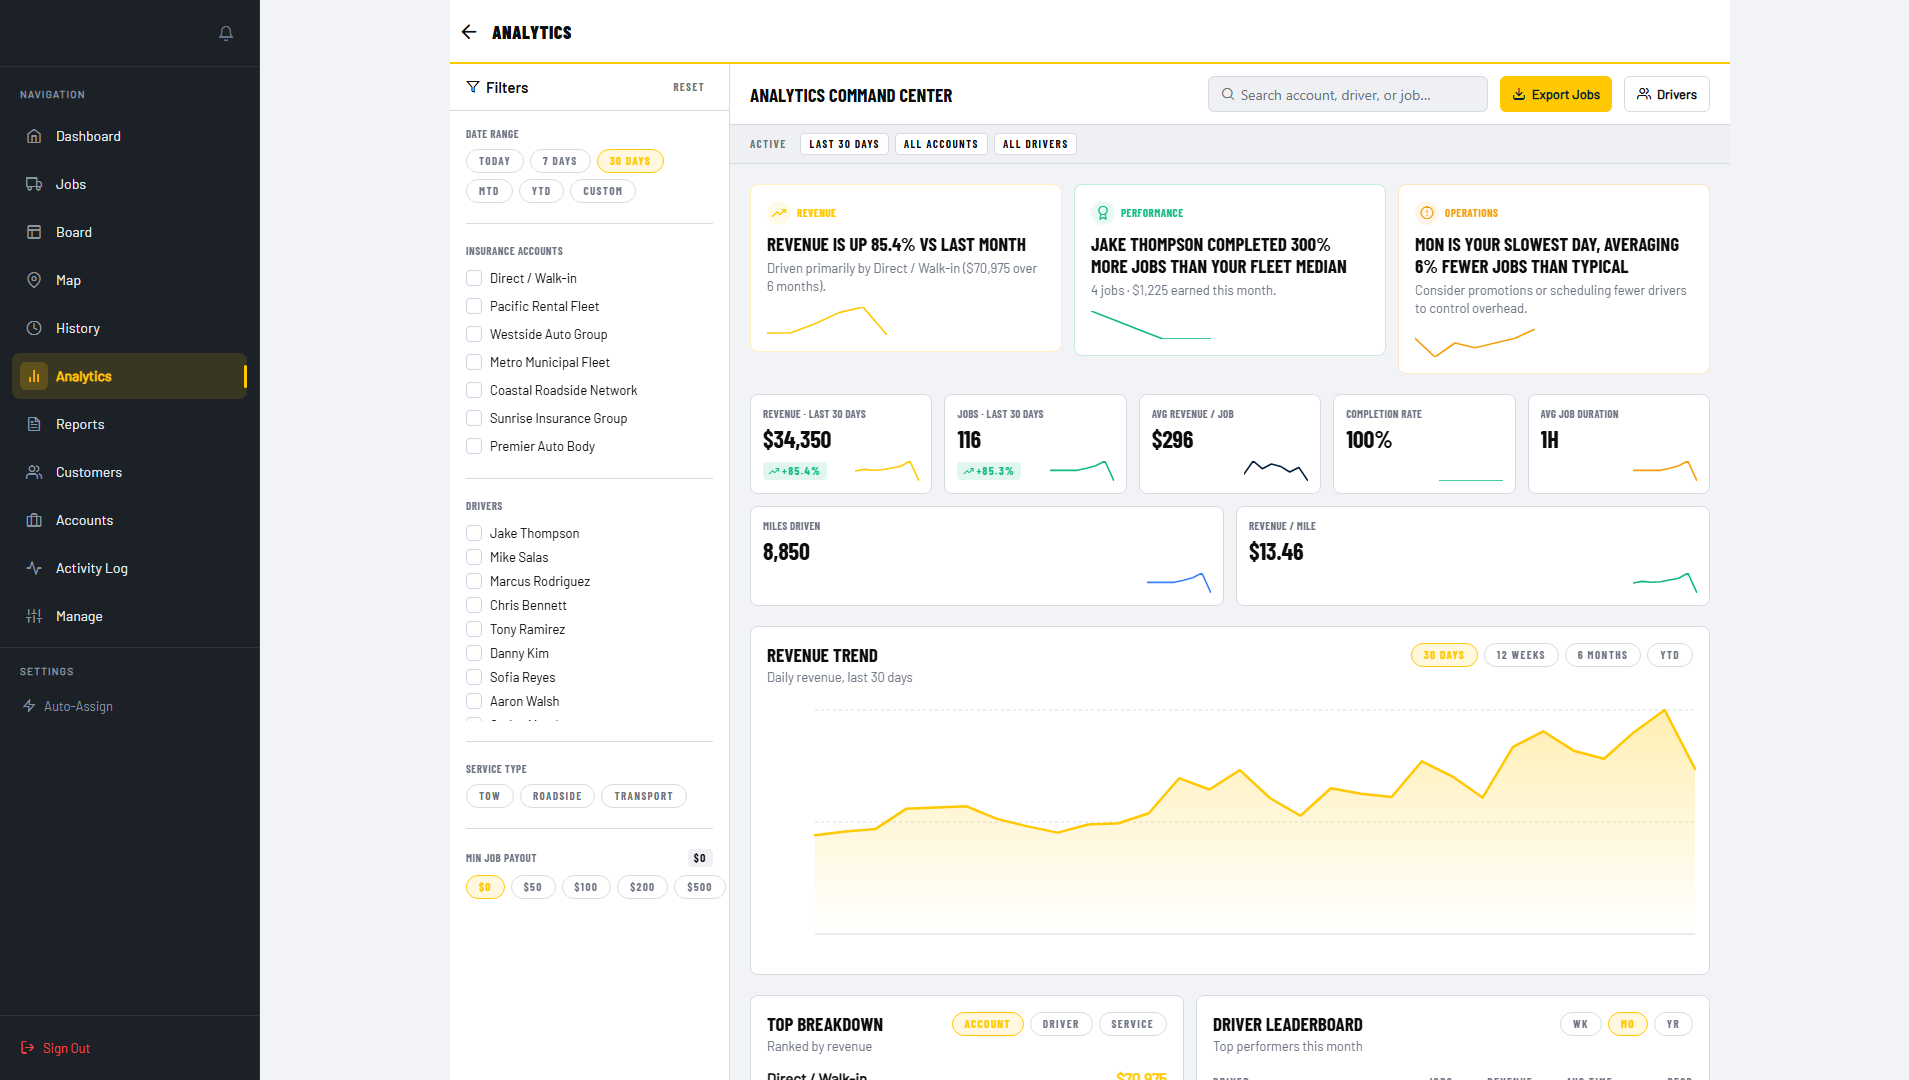This screenshot has height=1080, width=1909.
Task: Check Danny Kim driver checkbox
Action: [474, 653]
